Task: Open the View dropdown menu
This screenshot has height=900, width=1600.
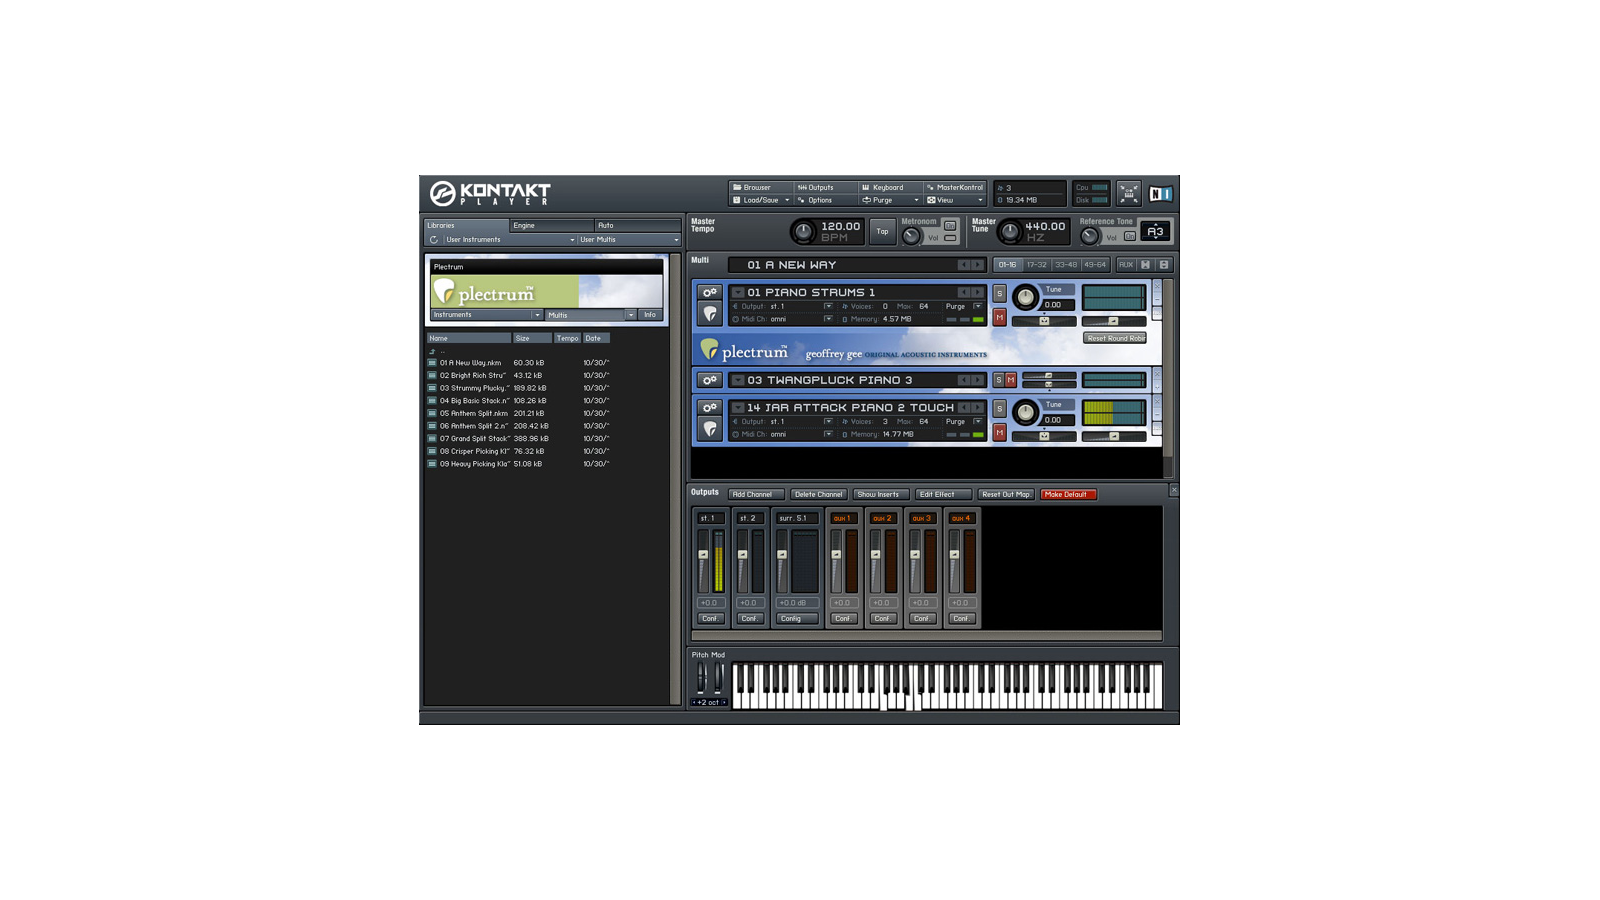Action: [x=954, y=200]
